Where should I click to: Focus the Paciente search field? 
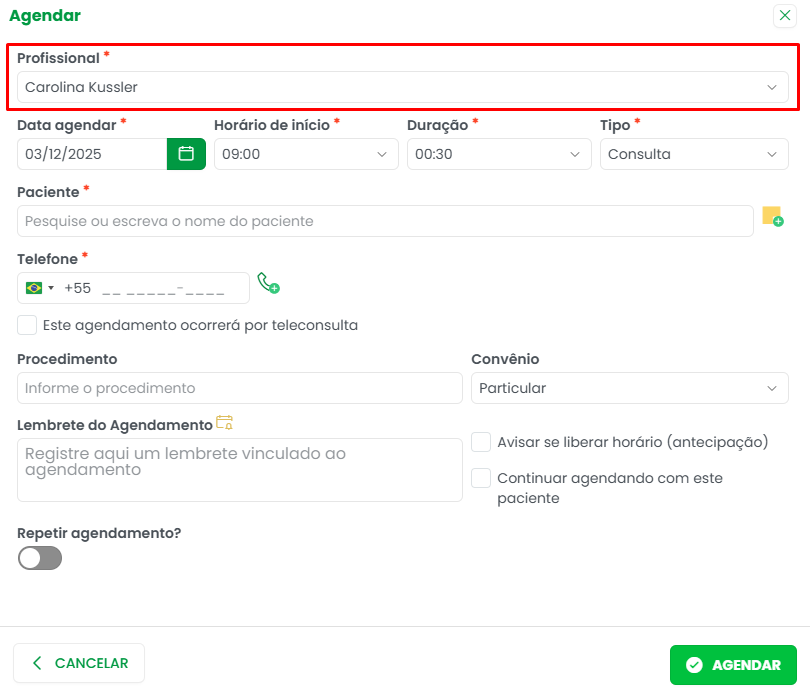tap(385, 221)
